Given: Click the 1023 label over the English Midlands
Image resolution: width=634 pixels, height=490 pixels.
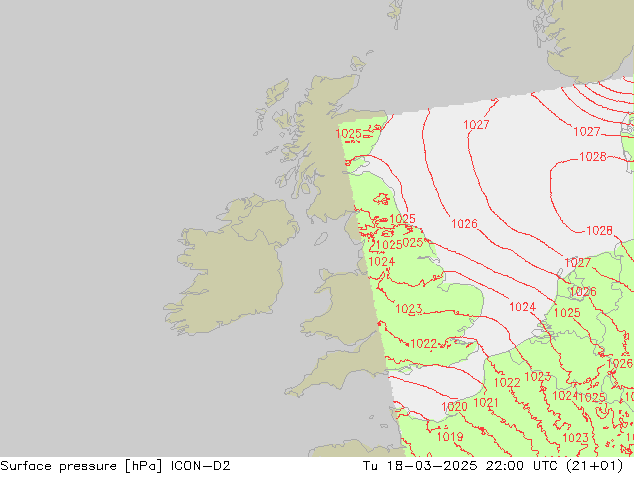Looking at the screenshot, I should [409, 309].
